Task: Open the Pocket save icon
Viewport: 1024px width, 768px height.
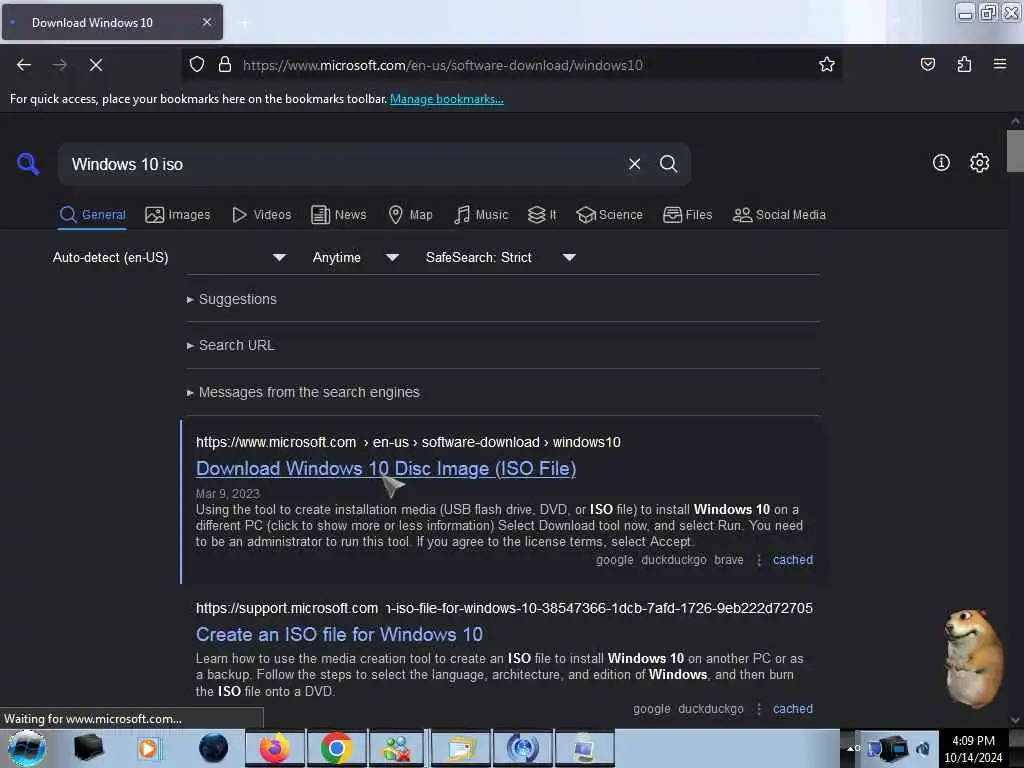Action: tap(927, 65)
